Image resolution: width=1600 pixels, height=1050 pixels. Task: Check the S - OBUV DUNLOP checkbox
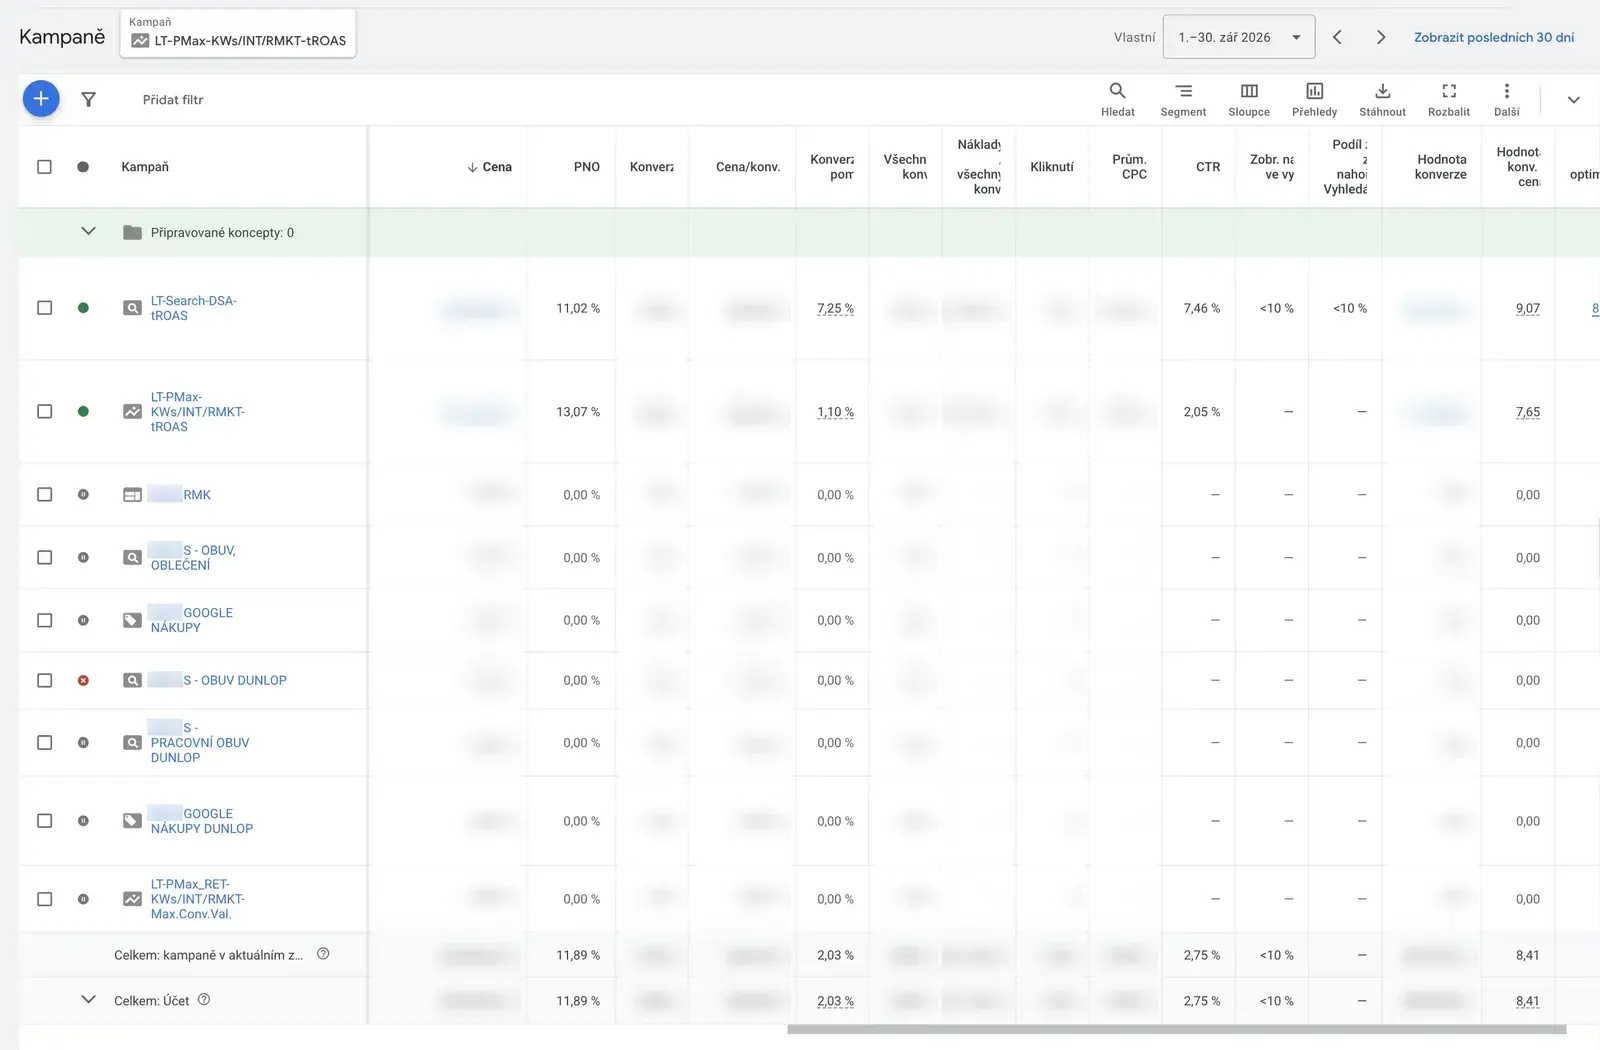pyautogui.click(x=44, y=680)
